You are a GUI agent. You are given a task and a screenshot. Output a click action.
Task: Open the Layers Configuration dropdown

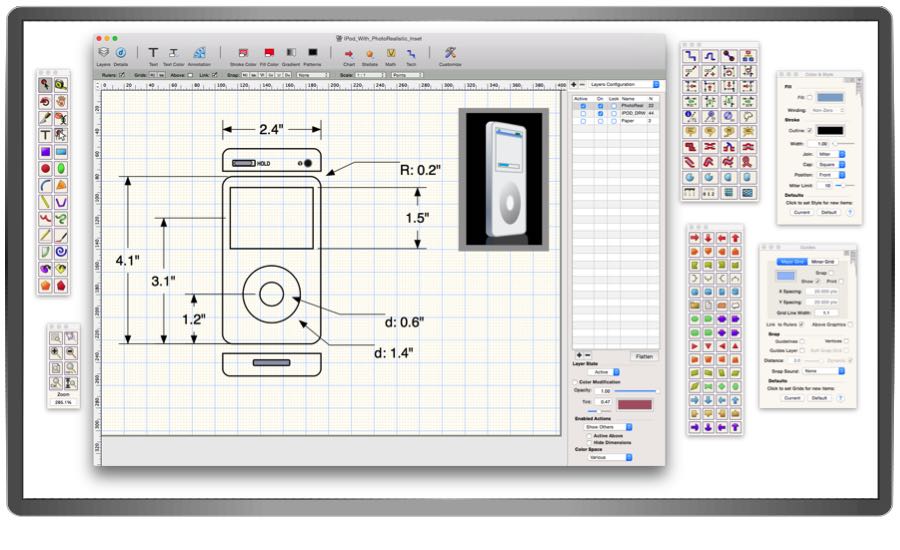[x=623, y=84]
